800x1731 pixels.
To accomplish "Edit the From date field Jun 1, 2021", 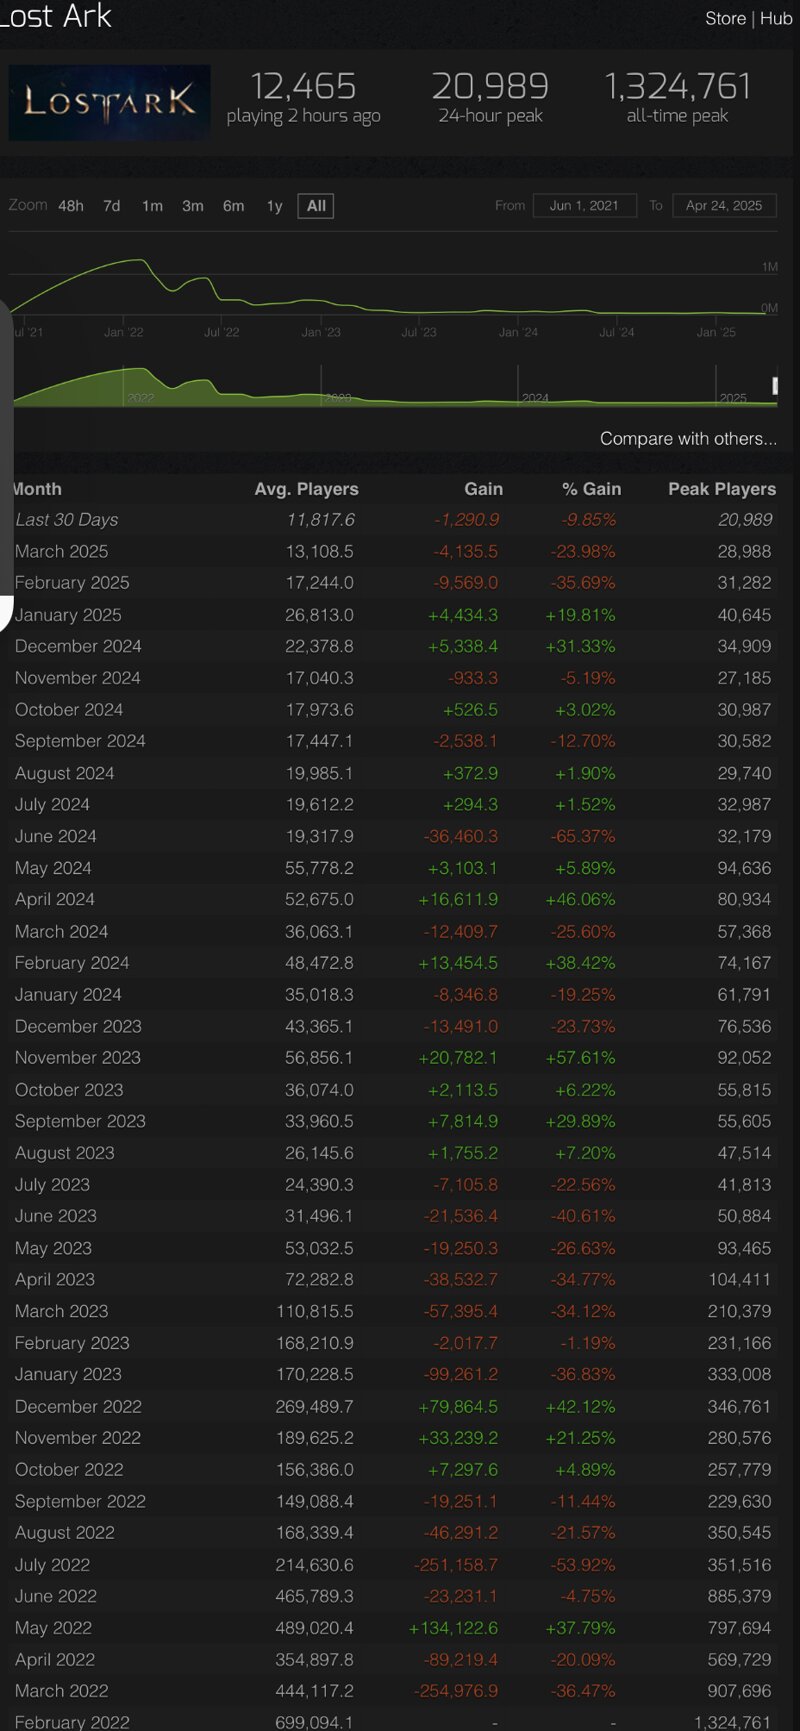I will click(584, 206).
